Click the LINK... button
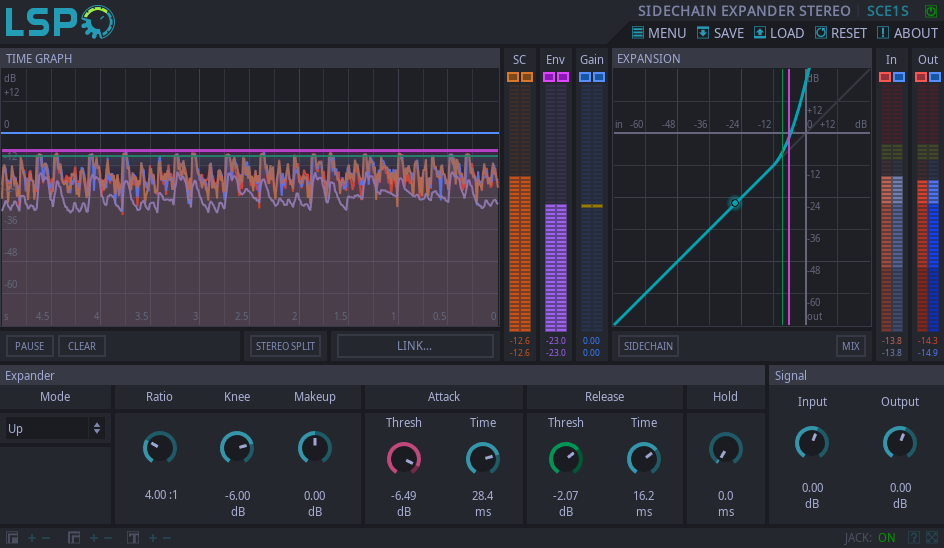The image size is (944, 548). click(415, 346)
